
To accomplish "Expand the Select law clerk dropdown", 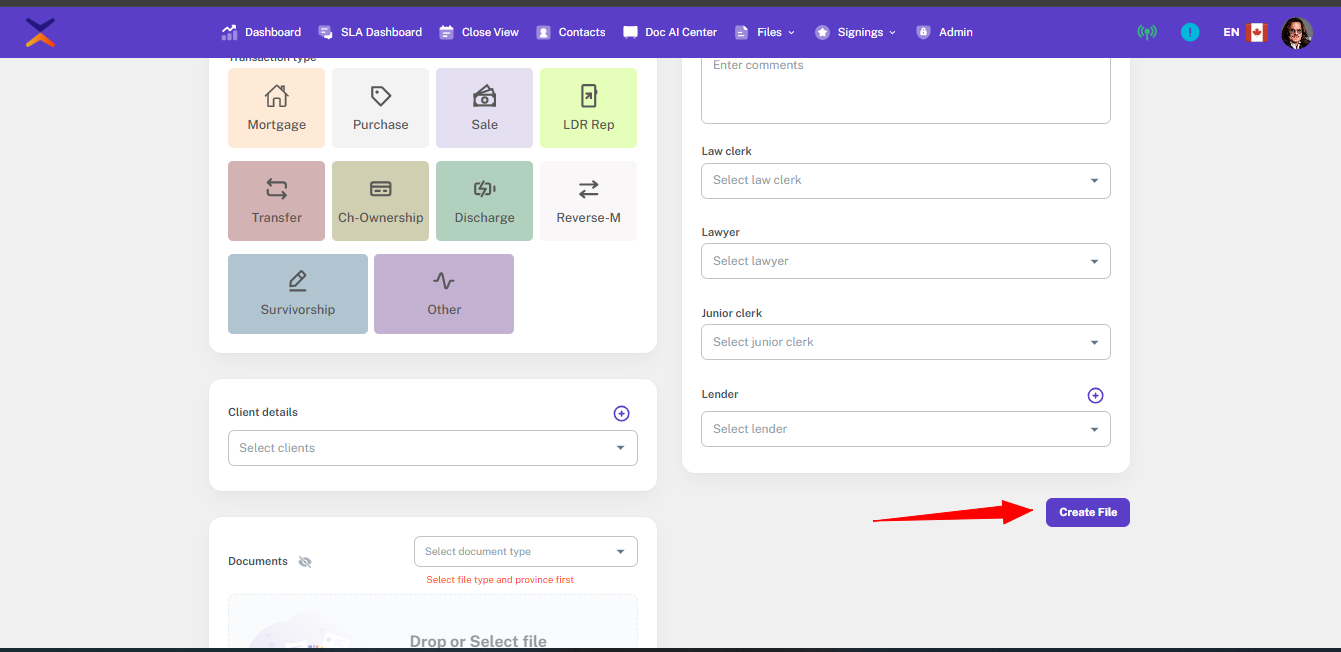I will 905,181.
